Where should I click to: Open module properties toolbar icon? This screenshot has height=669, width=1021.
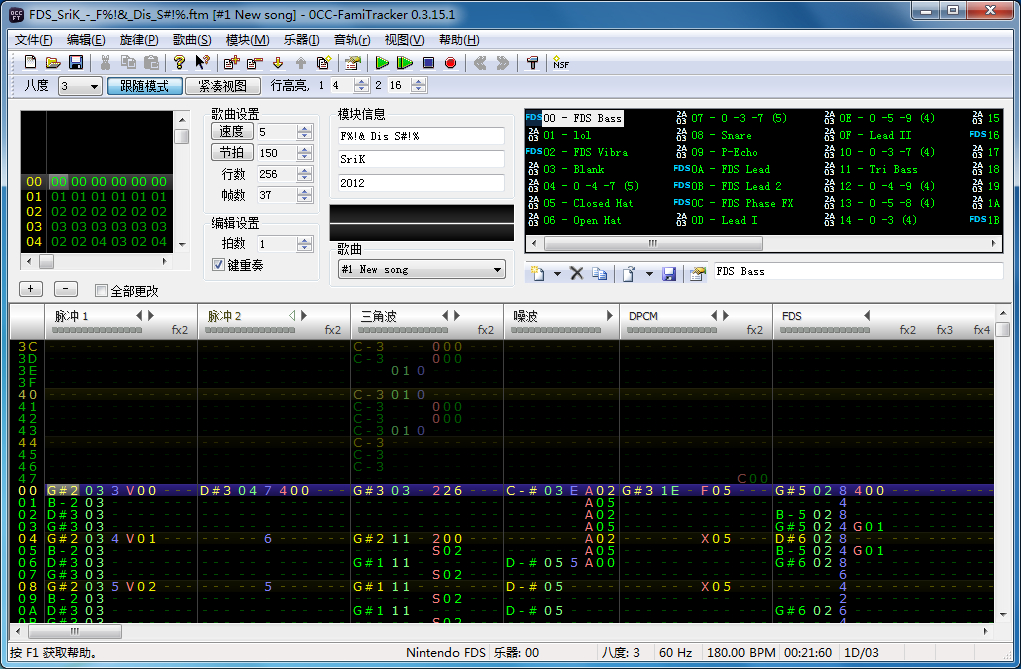tap(353, 63)
